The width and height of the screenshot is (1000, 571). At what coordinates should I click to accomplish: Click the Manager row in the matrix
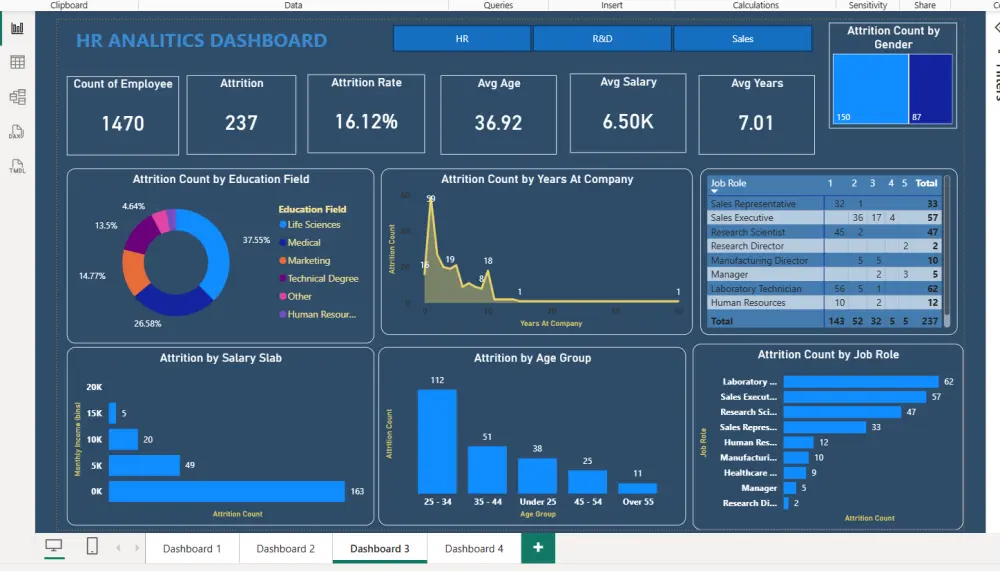pyautogui.click(x=824, y=274)
